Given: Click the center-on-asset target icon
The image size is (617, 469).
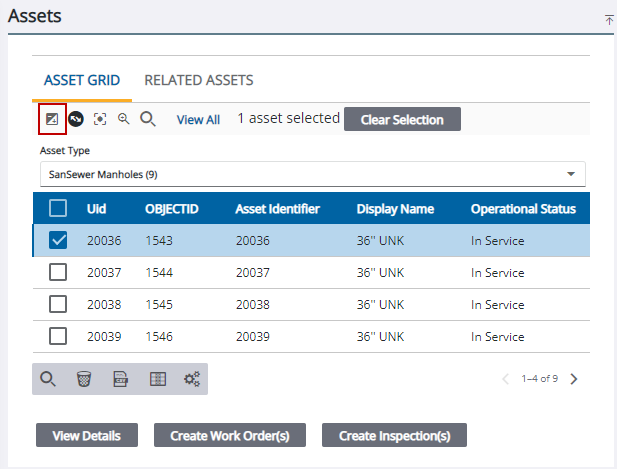Looking at the screenshot, I should click(x=100, y=119).
